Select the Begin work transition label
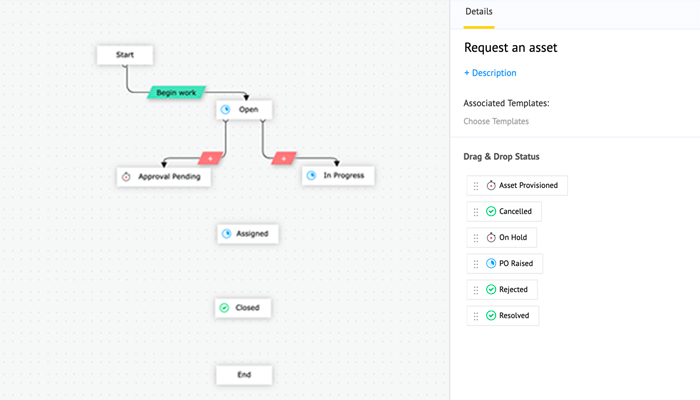700x400 pixels. tap(176, 92)
